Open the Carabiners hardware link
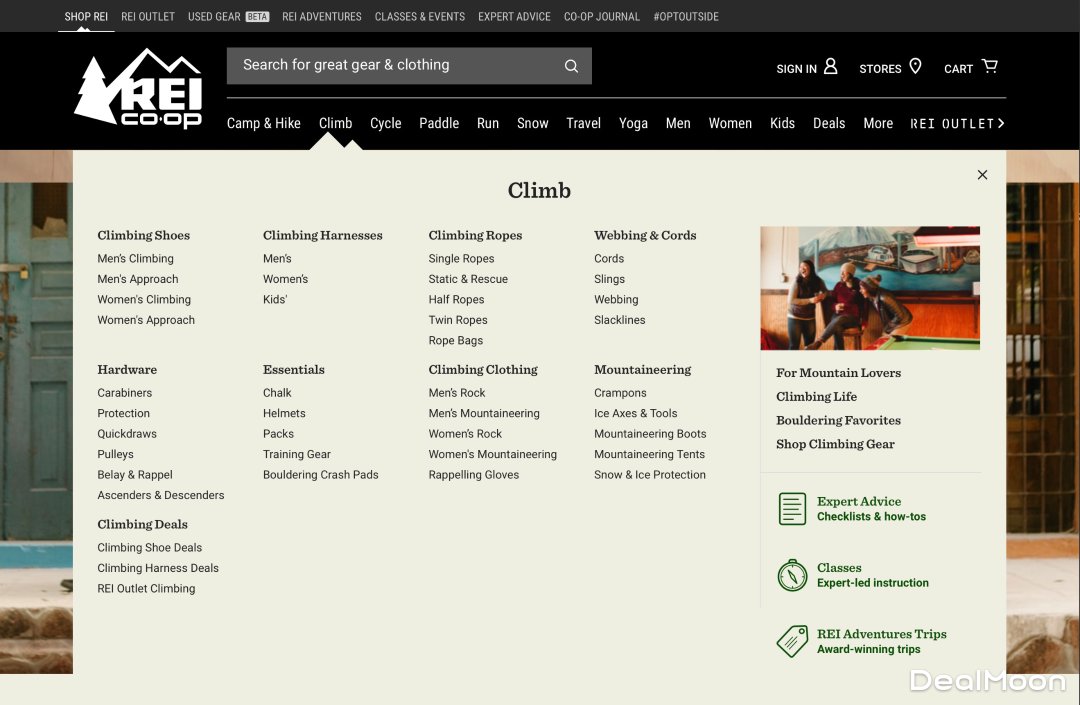This screenshot has height=705, width=1080. [x=124, y=393]
